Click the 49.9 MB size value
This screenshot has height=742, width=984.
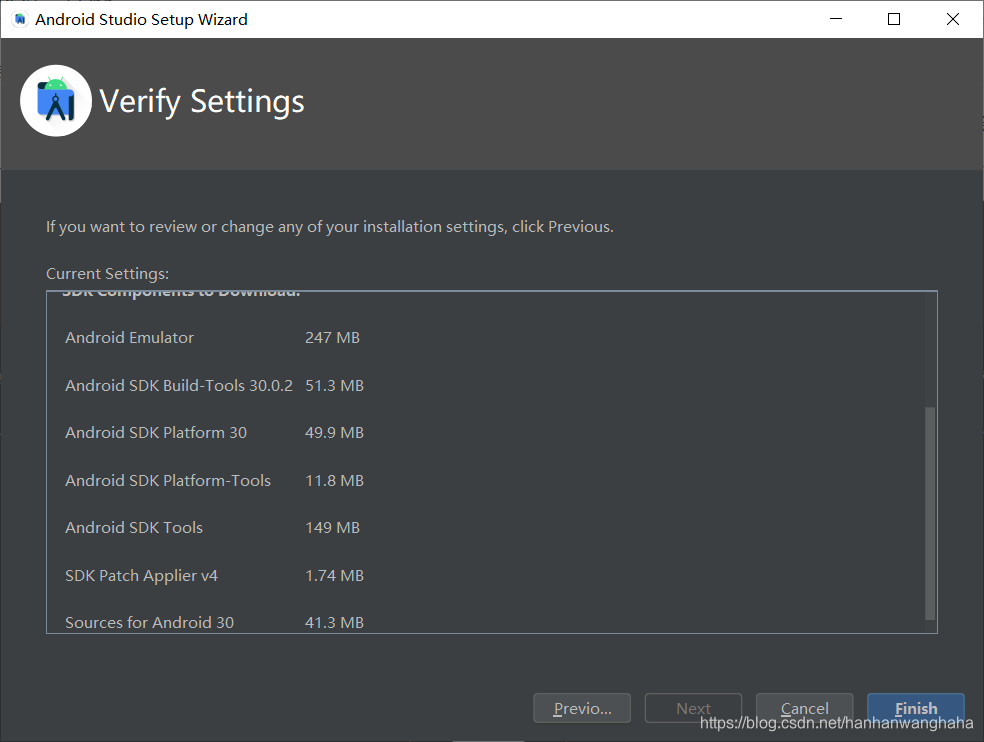click(334, 433)
